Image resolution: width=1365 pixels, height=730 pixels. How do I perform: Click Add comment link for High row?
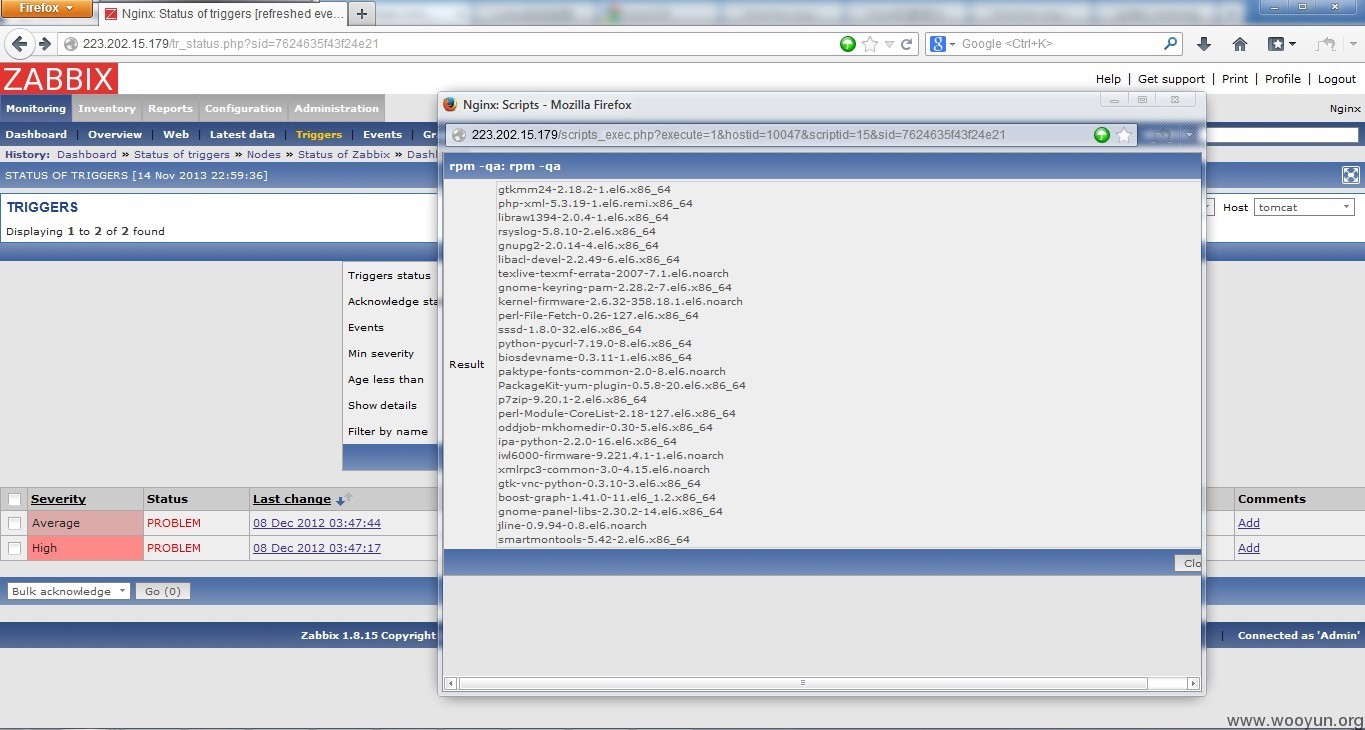coord(1249,548)
